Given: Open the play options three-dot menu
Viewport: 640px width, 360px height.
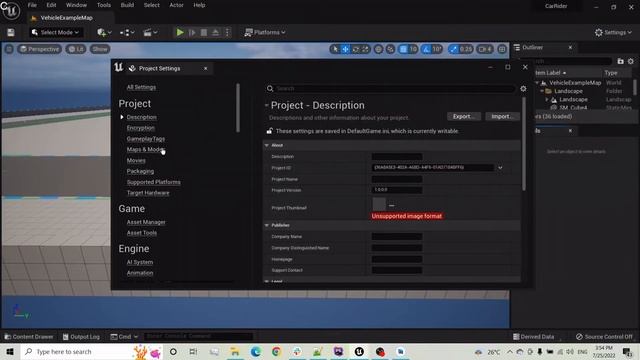Looking at the screenshot, I should point(227,32).
